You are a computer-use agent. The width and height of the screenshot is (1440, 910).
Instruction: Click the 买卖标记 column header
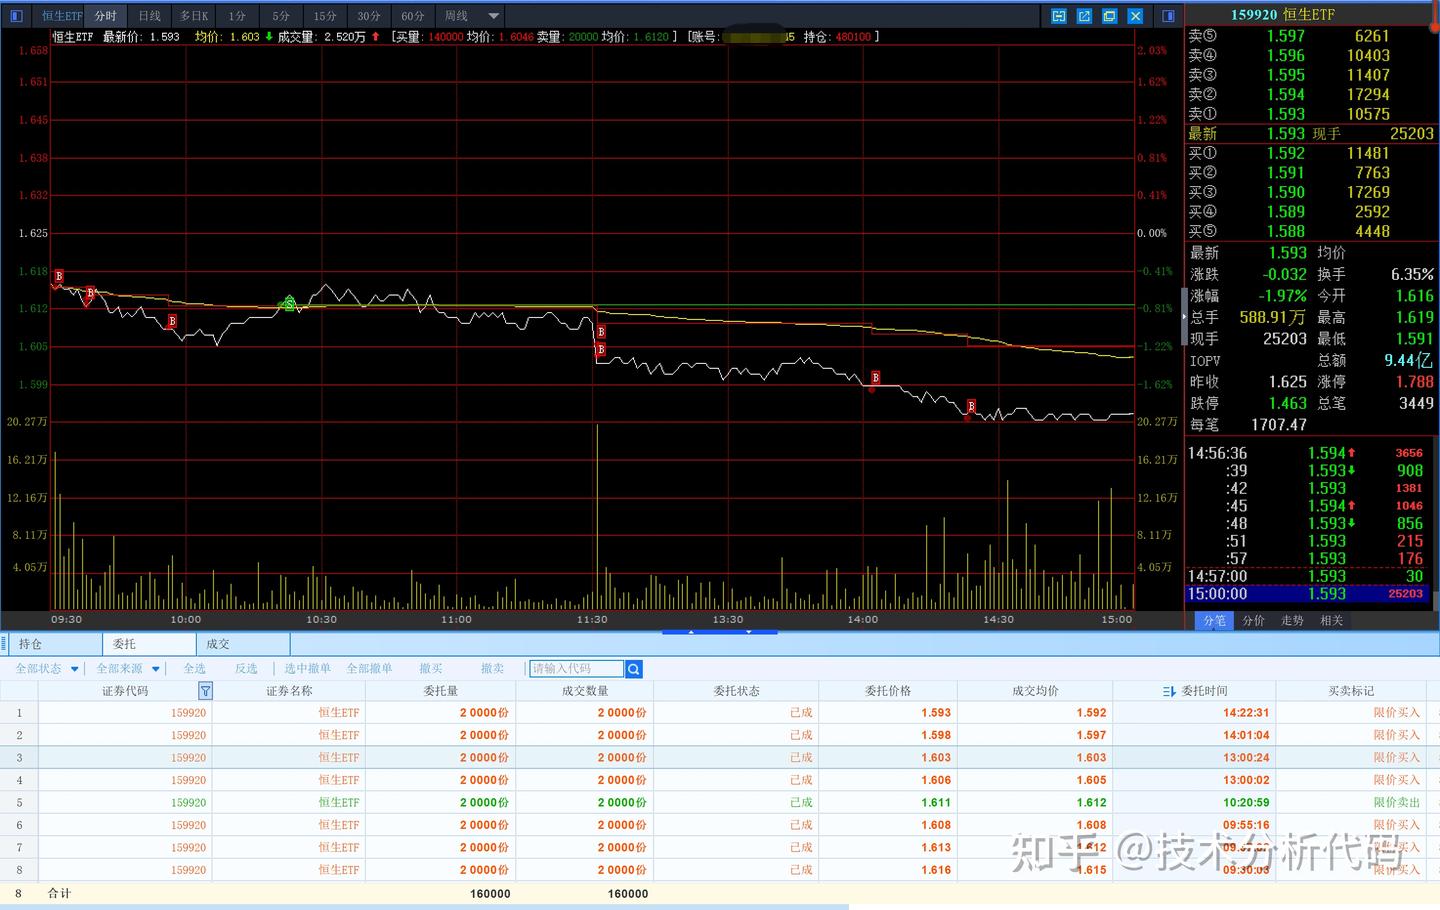[1351, 691]
